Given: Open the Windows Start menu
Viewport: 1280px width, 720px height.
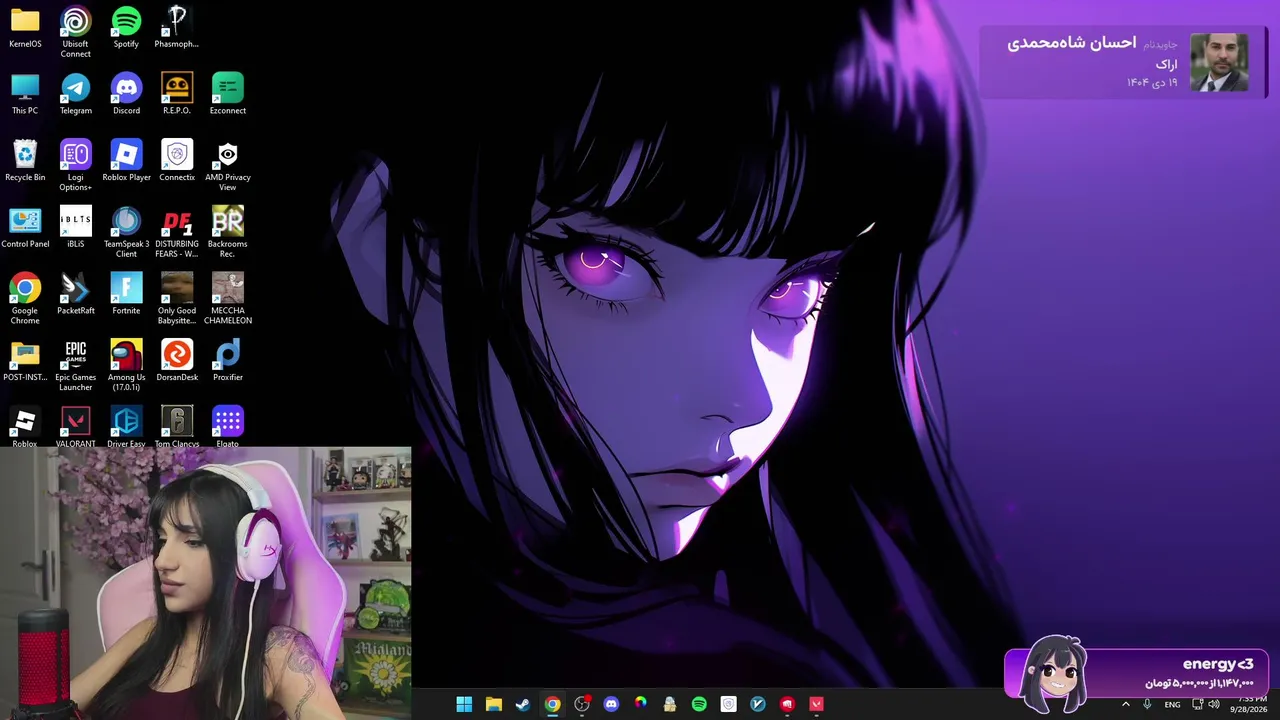Looking at the screenshot, I should [x=464, y=704].
